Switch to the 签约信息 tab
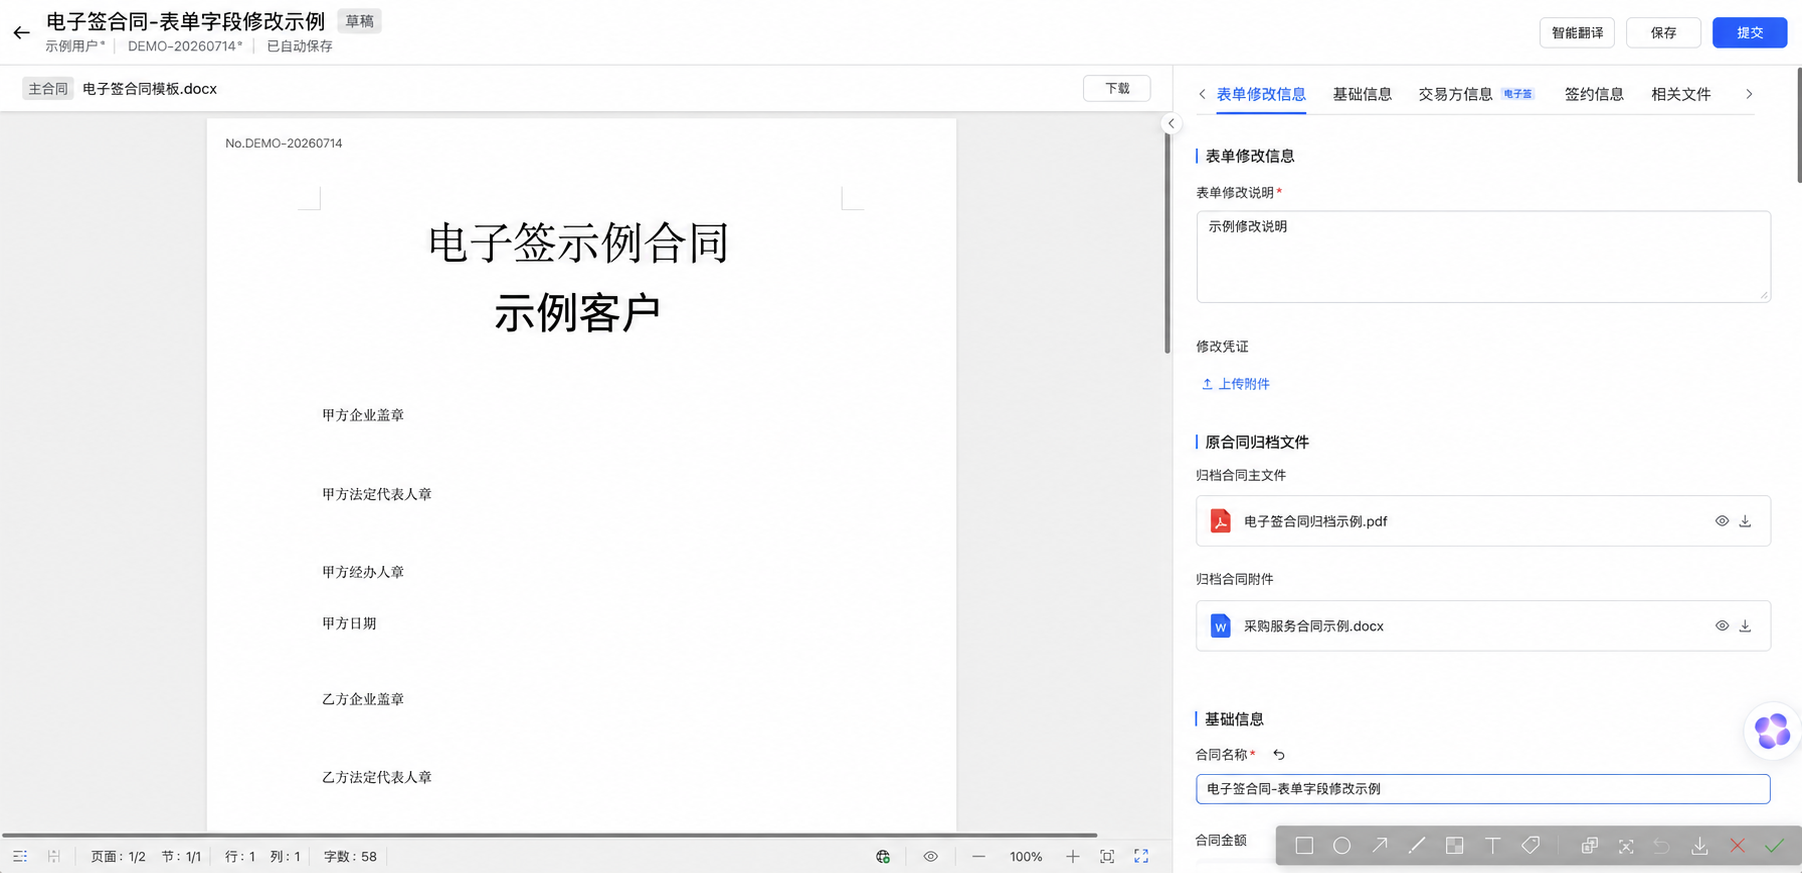The image size is (1802, 873). click(x=1594, y=94)
